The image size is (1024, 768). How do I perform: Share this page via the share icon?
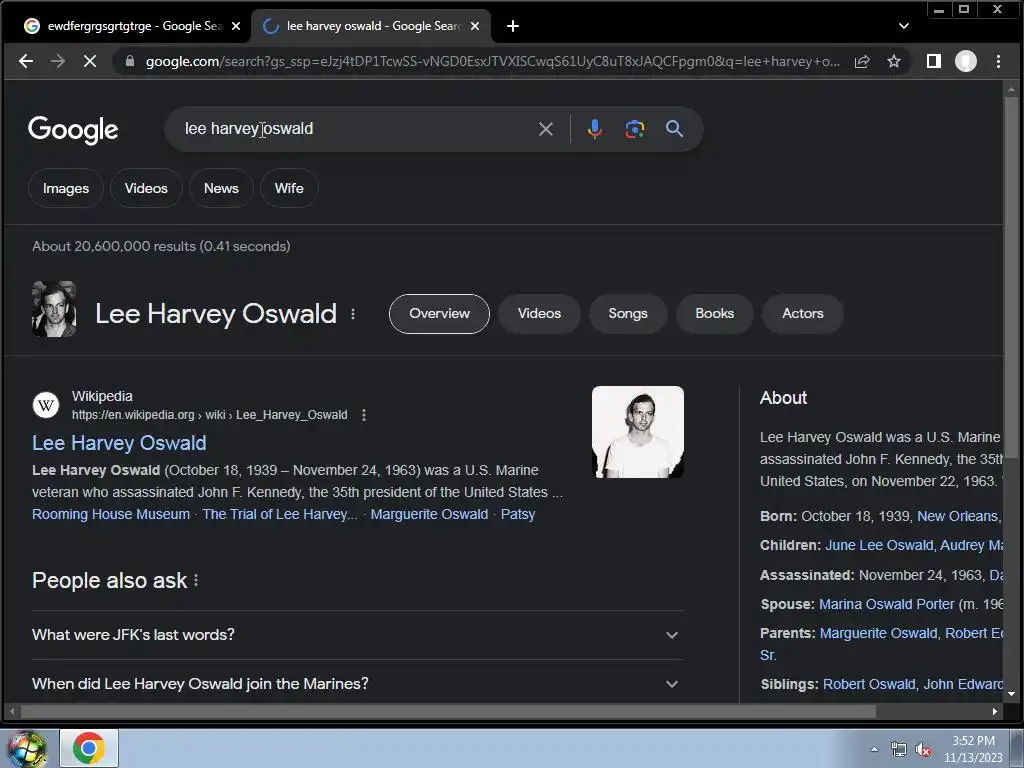(x=862, y=61)
